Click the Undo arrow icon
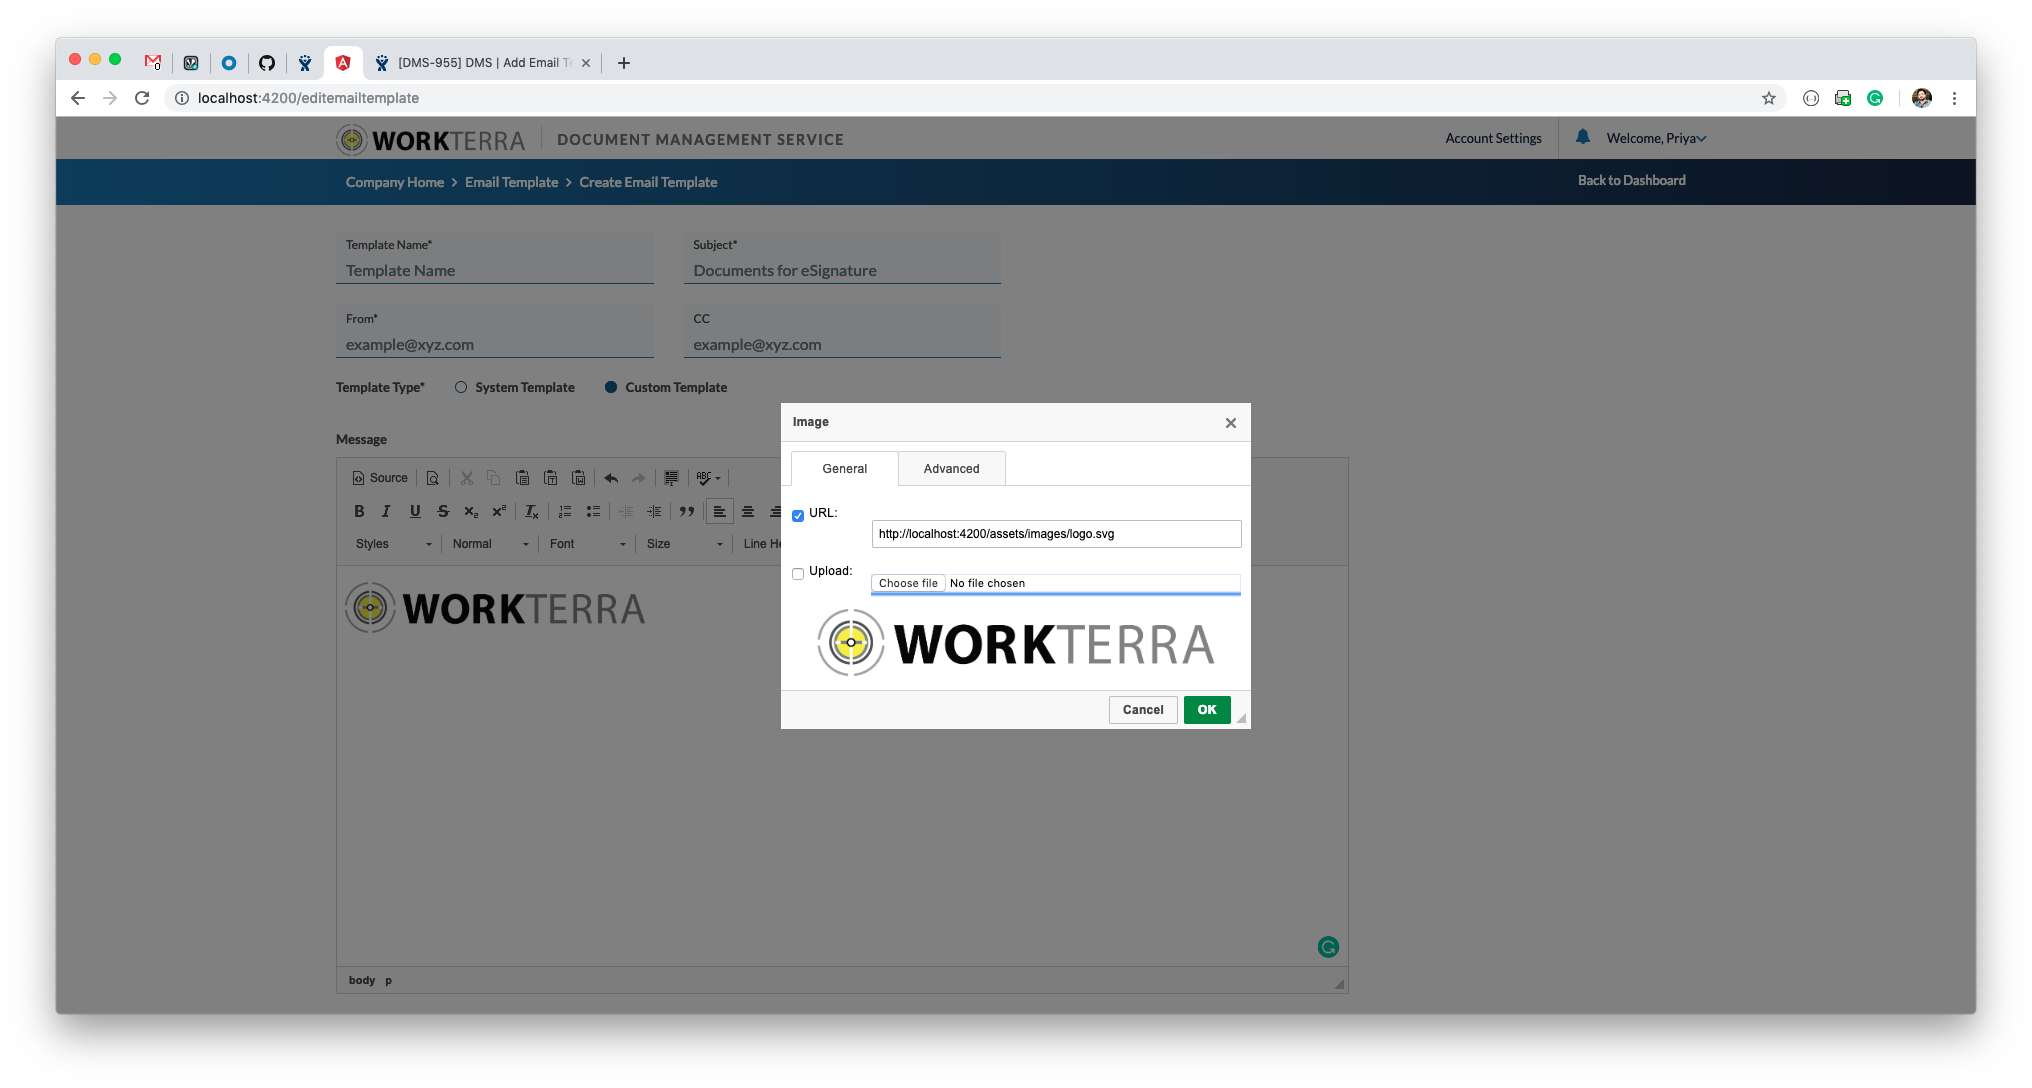 611,478
